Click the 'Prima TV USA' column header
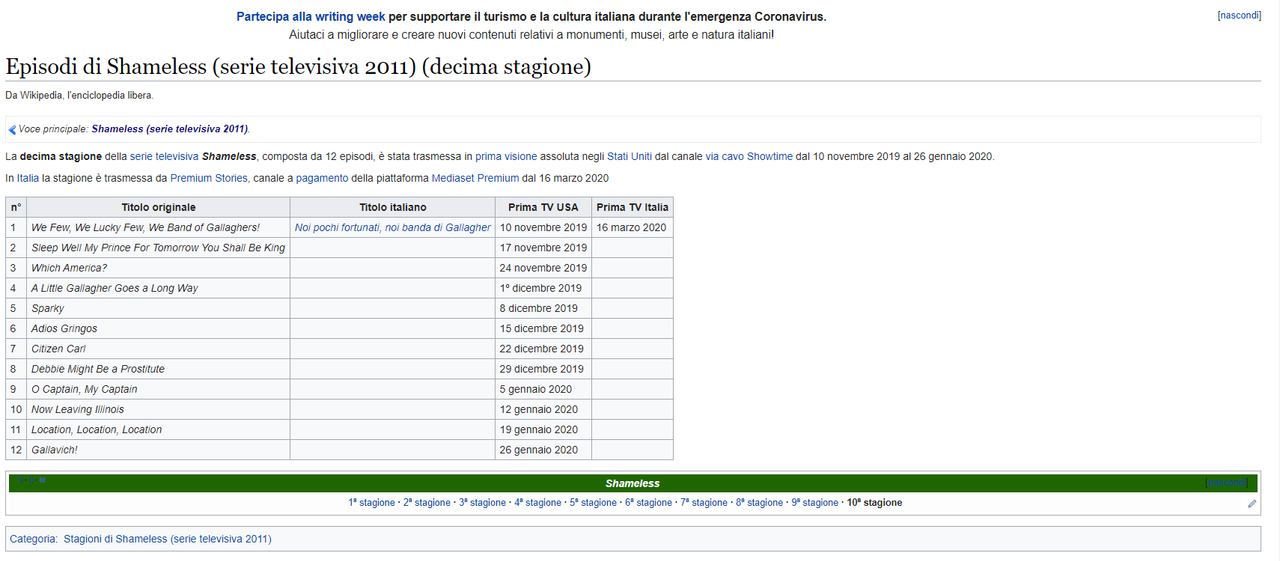 click(544, 207)
